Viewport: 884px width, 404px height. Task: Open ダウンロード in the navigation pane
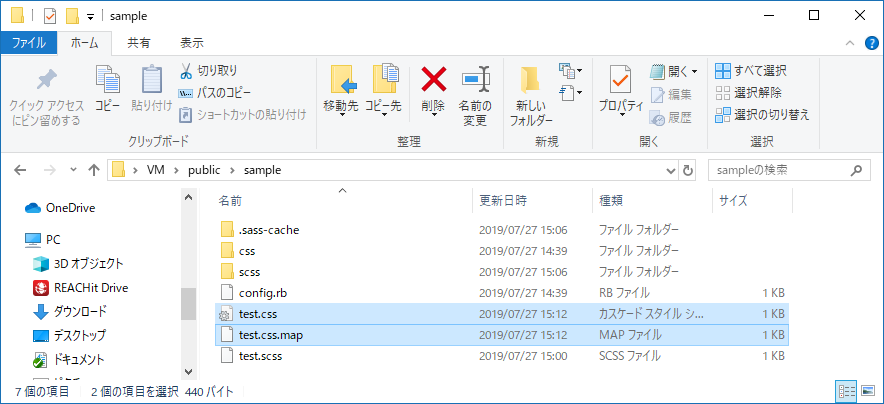[70, 311]
